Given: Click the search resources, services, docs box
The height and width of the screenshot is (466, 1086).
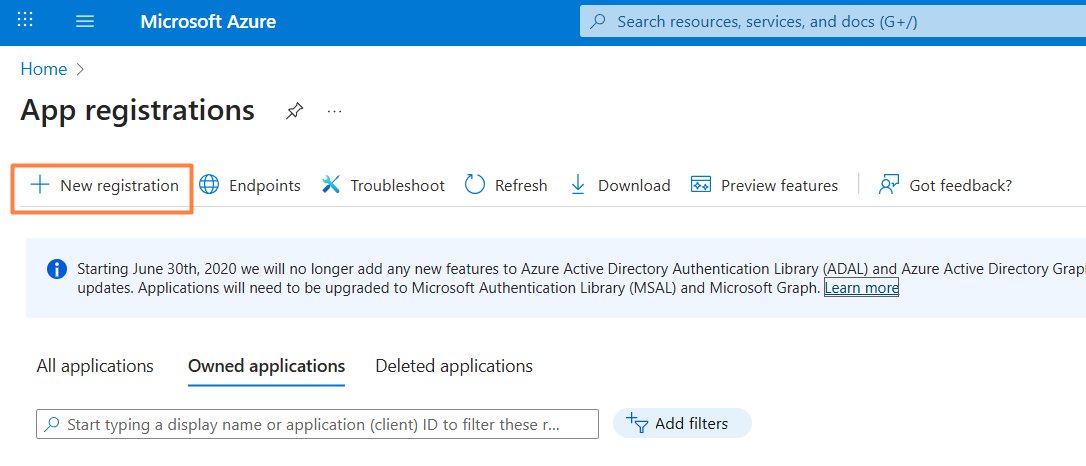Looking at the screenshot, I should click(x=830, y=21).
